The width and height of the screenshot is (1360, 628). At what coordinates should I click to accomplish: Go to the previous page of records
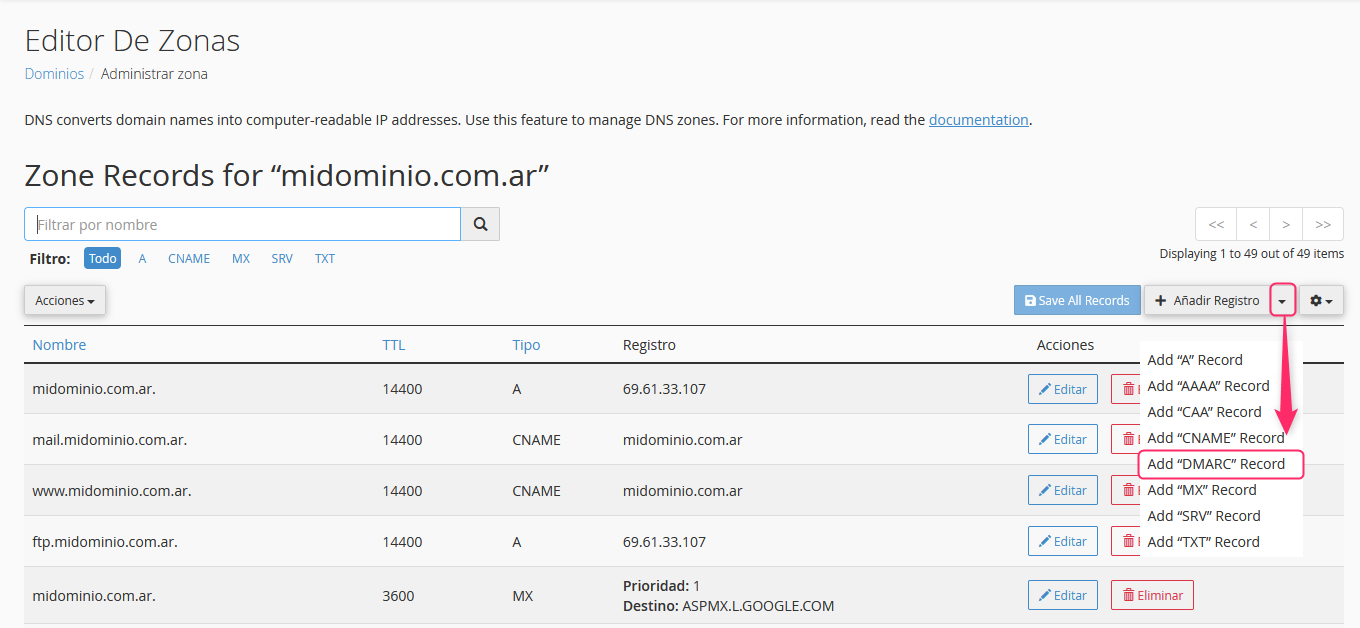click(1253, 224)
